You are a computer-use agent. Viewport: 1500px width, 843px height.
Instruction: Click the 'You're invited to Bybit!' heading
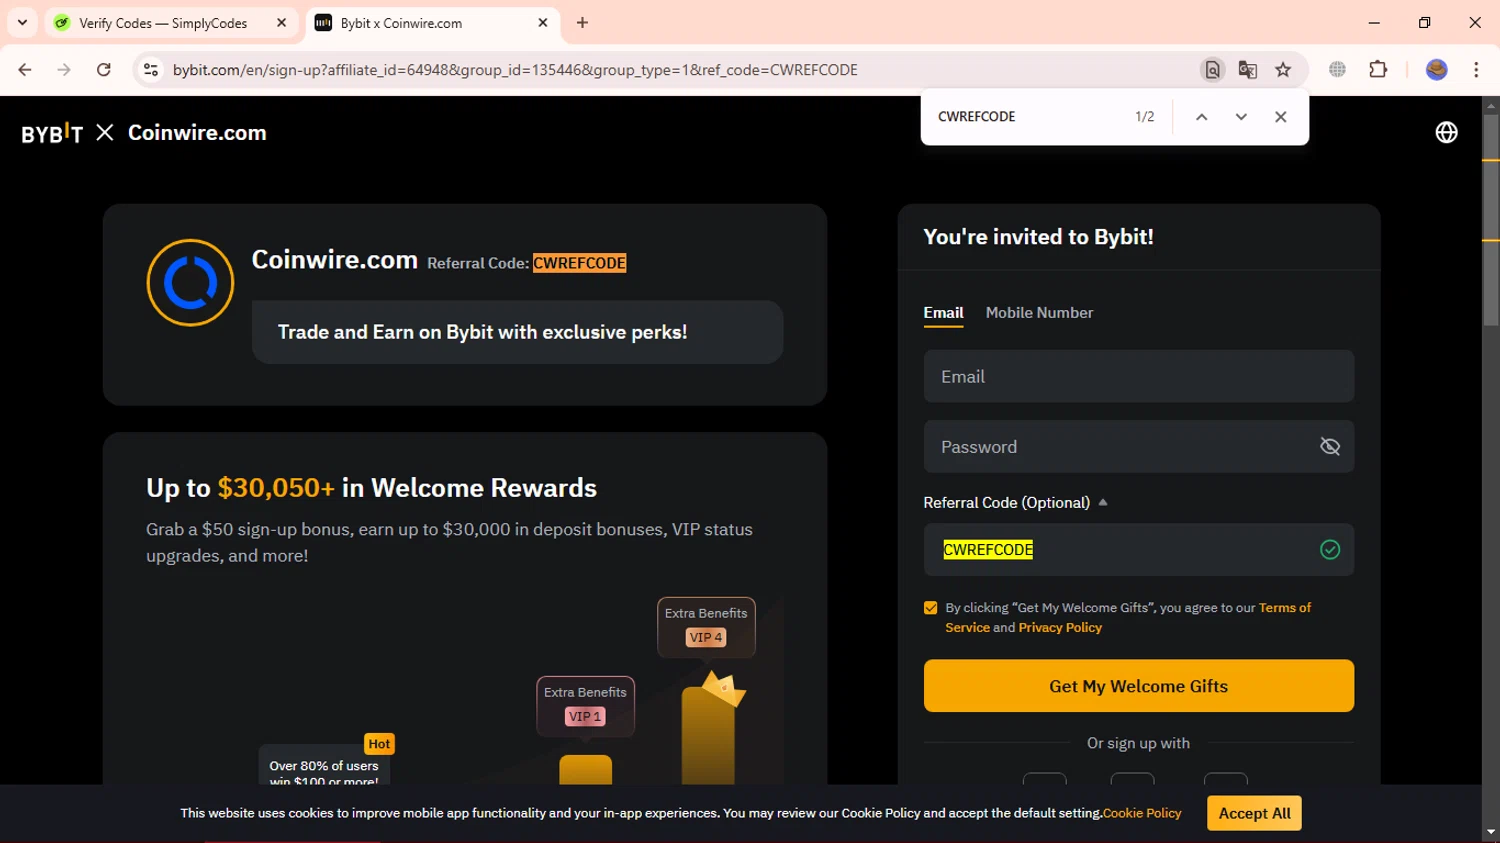point(1038,237)
